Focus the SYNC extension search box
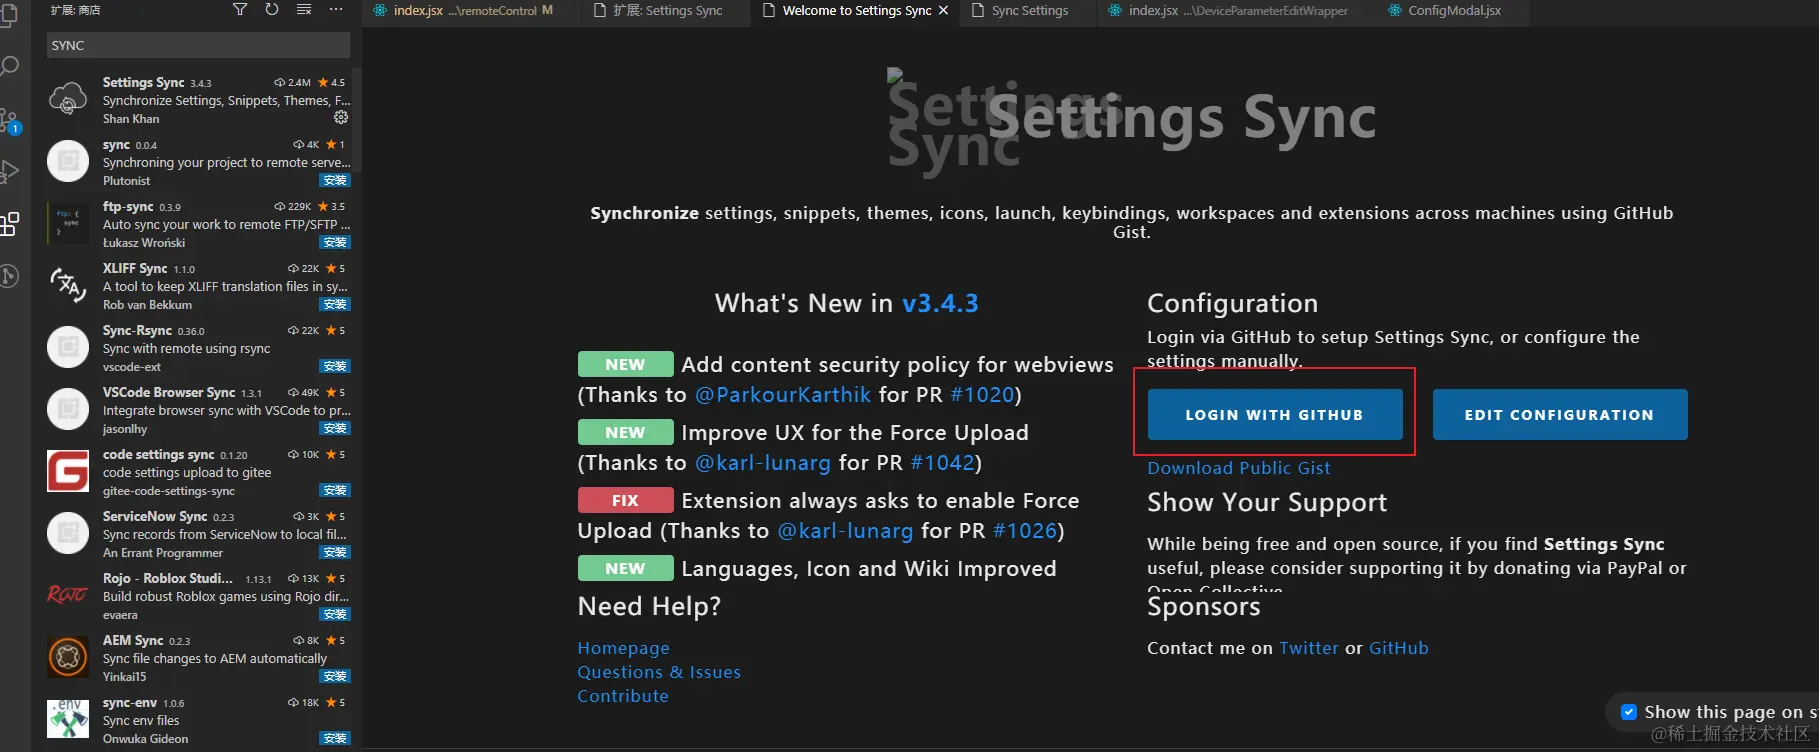Image resolution: width=1819 pixels, height=752 pixels. pyautogui.click(x=198, y=45)
